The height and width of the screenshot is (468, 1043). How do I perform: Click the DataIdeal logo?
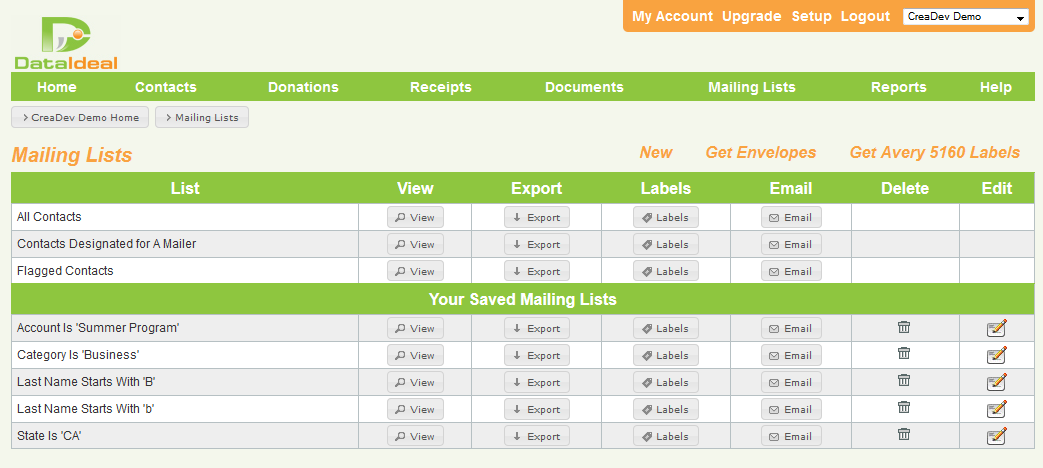click(x=66, y=44)
